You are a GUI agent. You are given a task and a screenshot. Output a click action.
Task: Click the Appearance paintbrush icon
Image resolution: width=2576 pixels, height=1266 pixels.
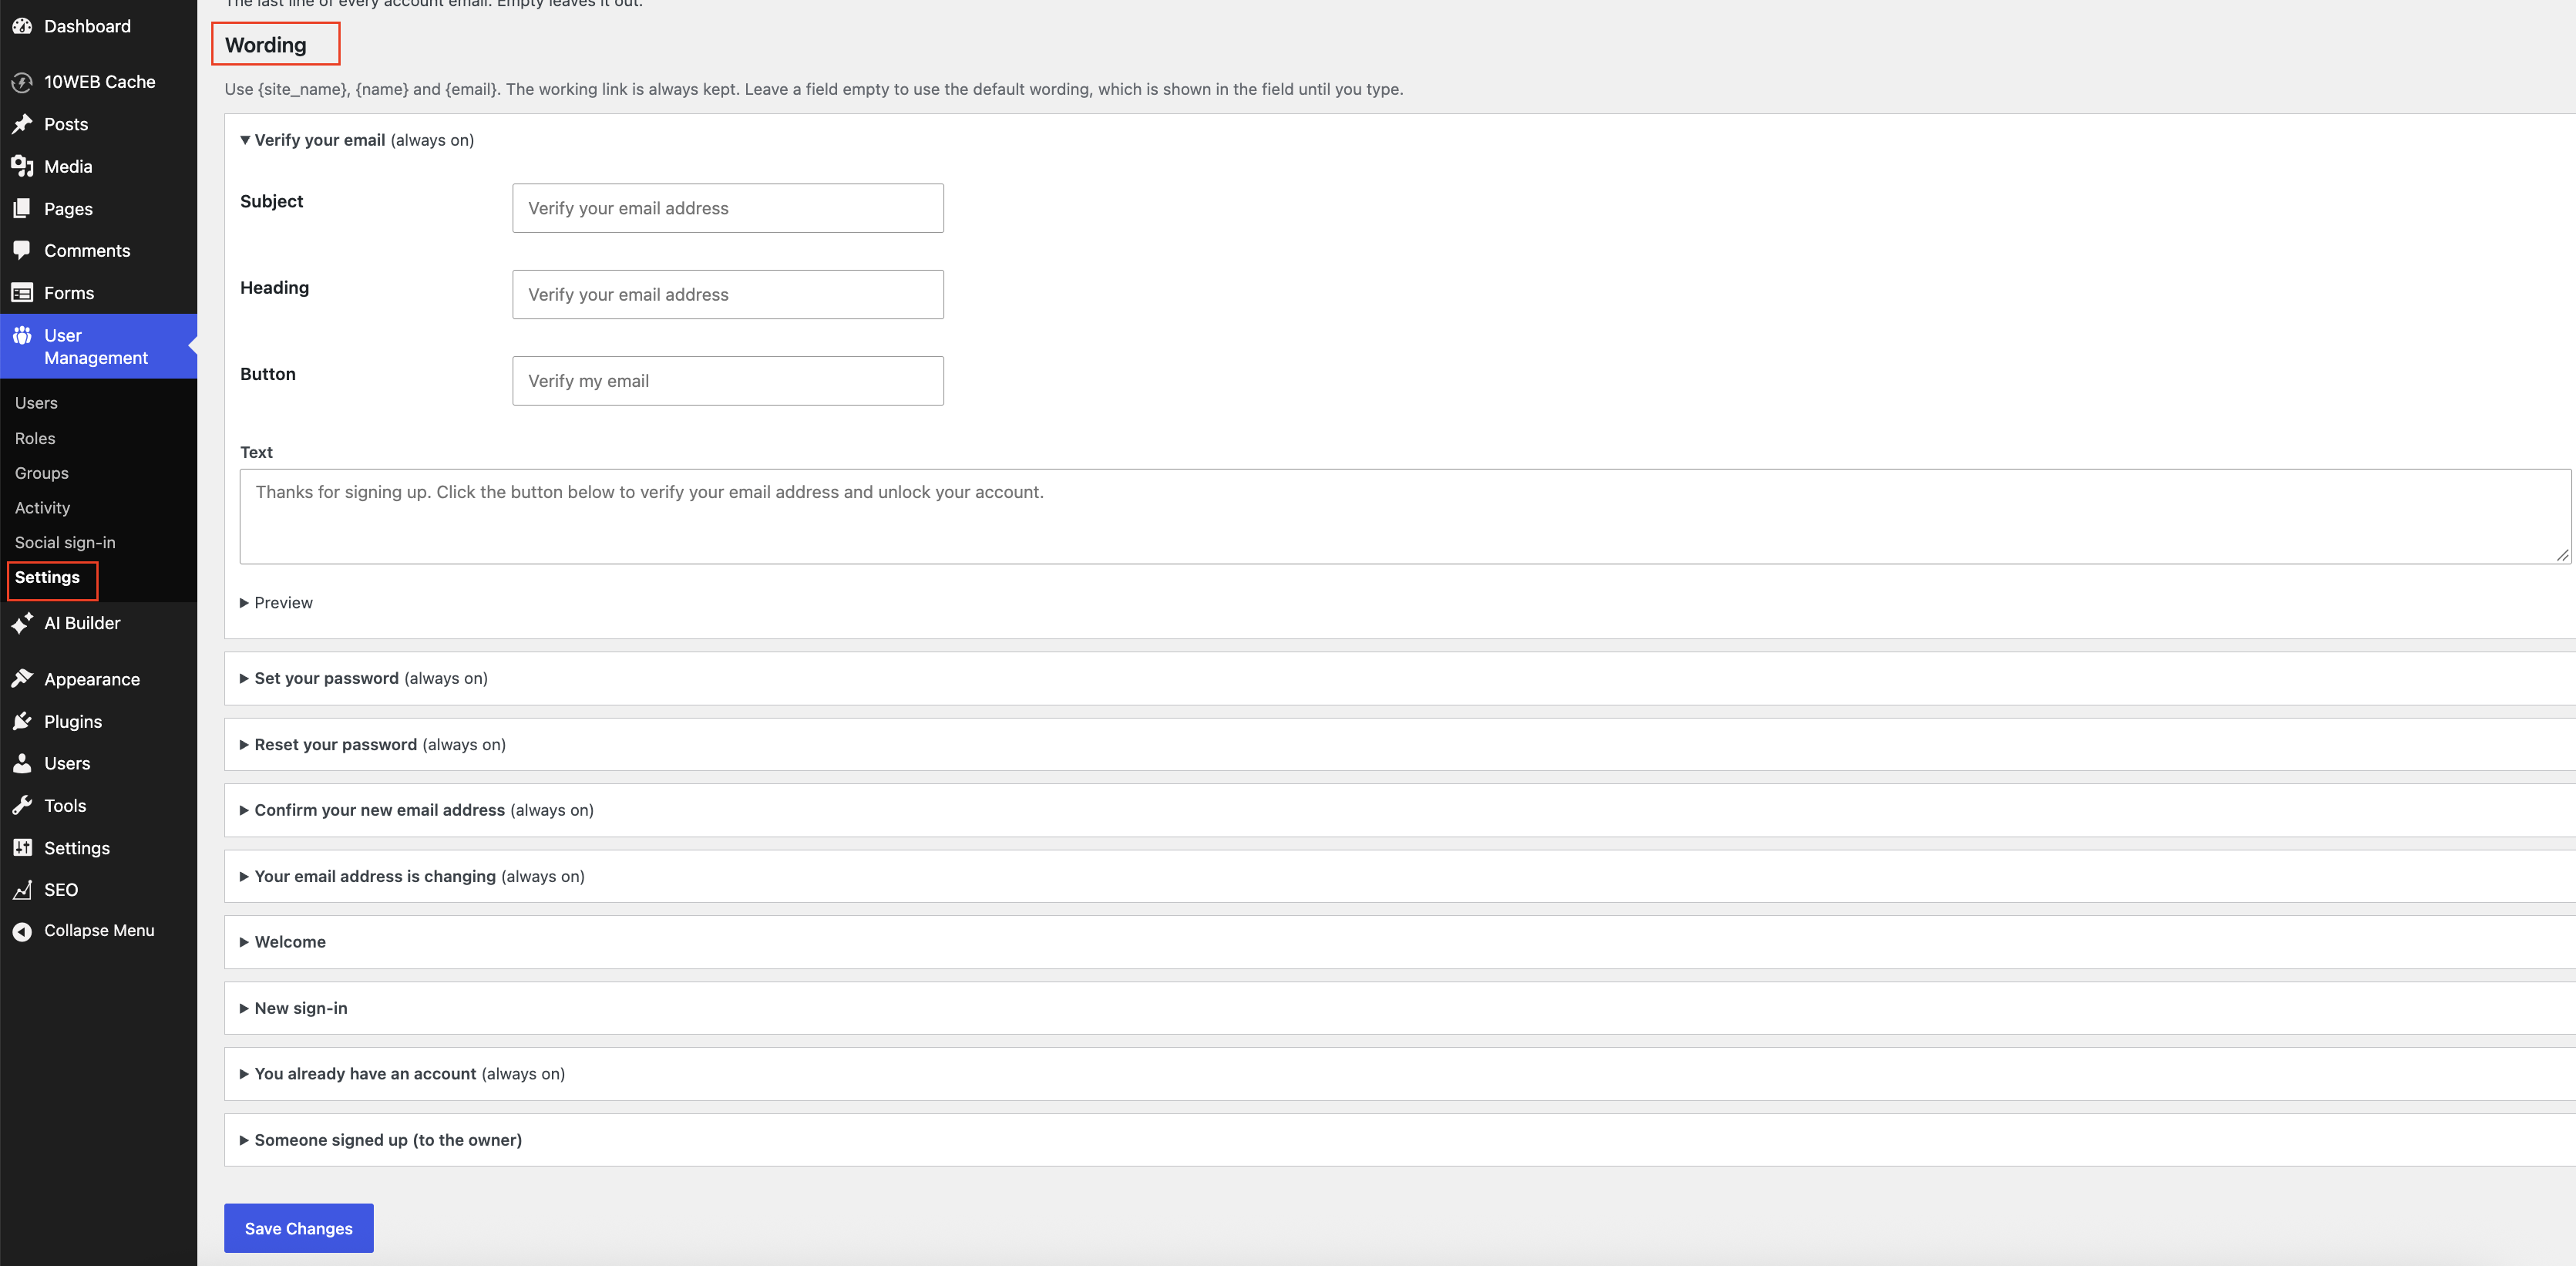[x=22, y=679]
